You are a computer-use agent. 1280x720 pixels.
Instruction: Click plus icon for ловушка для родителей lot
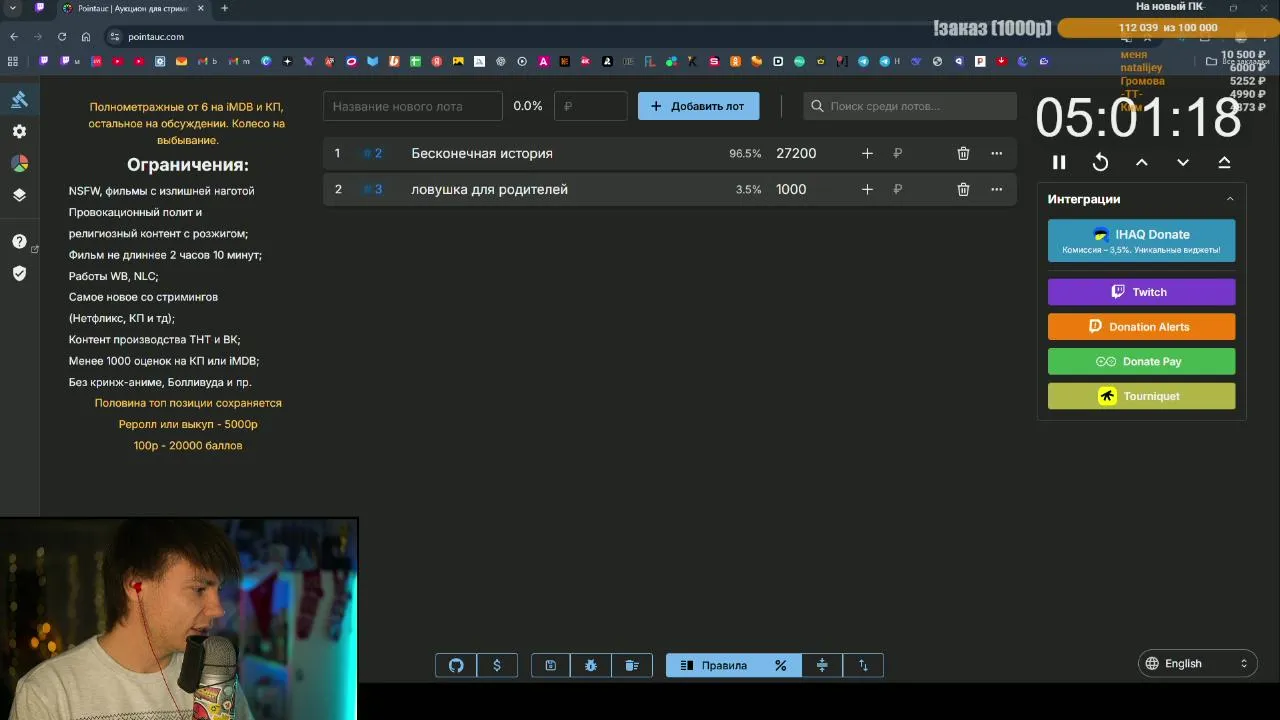(867, 189)
